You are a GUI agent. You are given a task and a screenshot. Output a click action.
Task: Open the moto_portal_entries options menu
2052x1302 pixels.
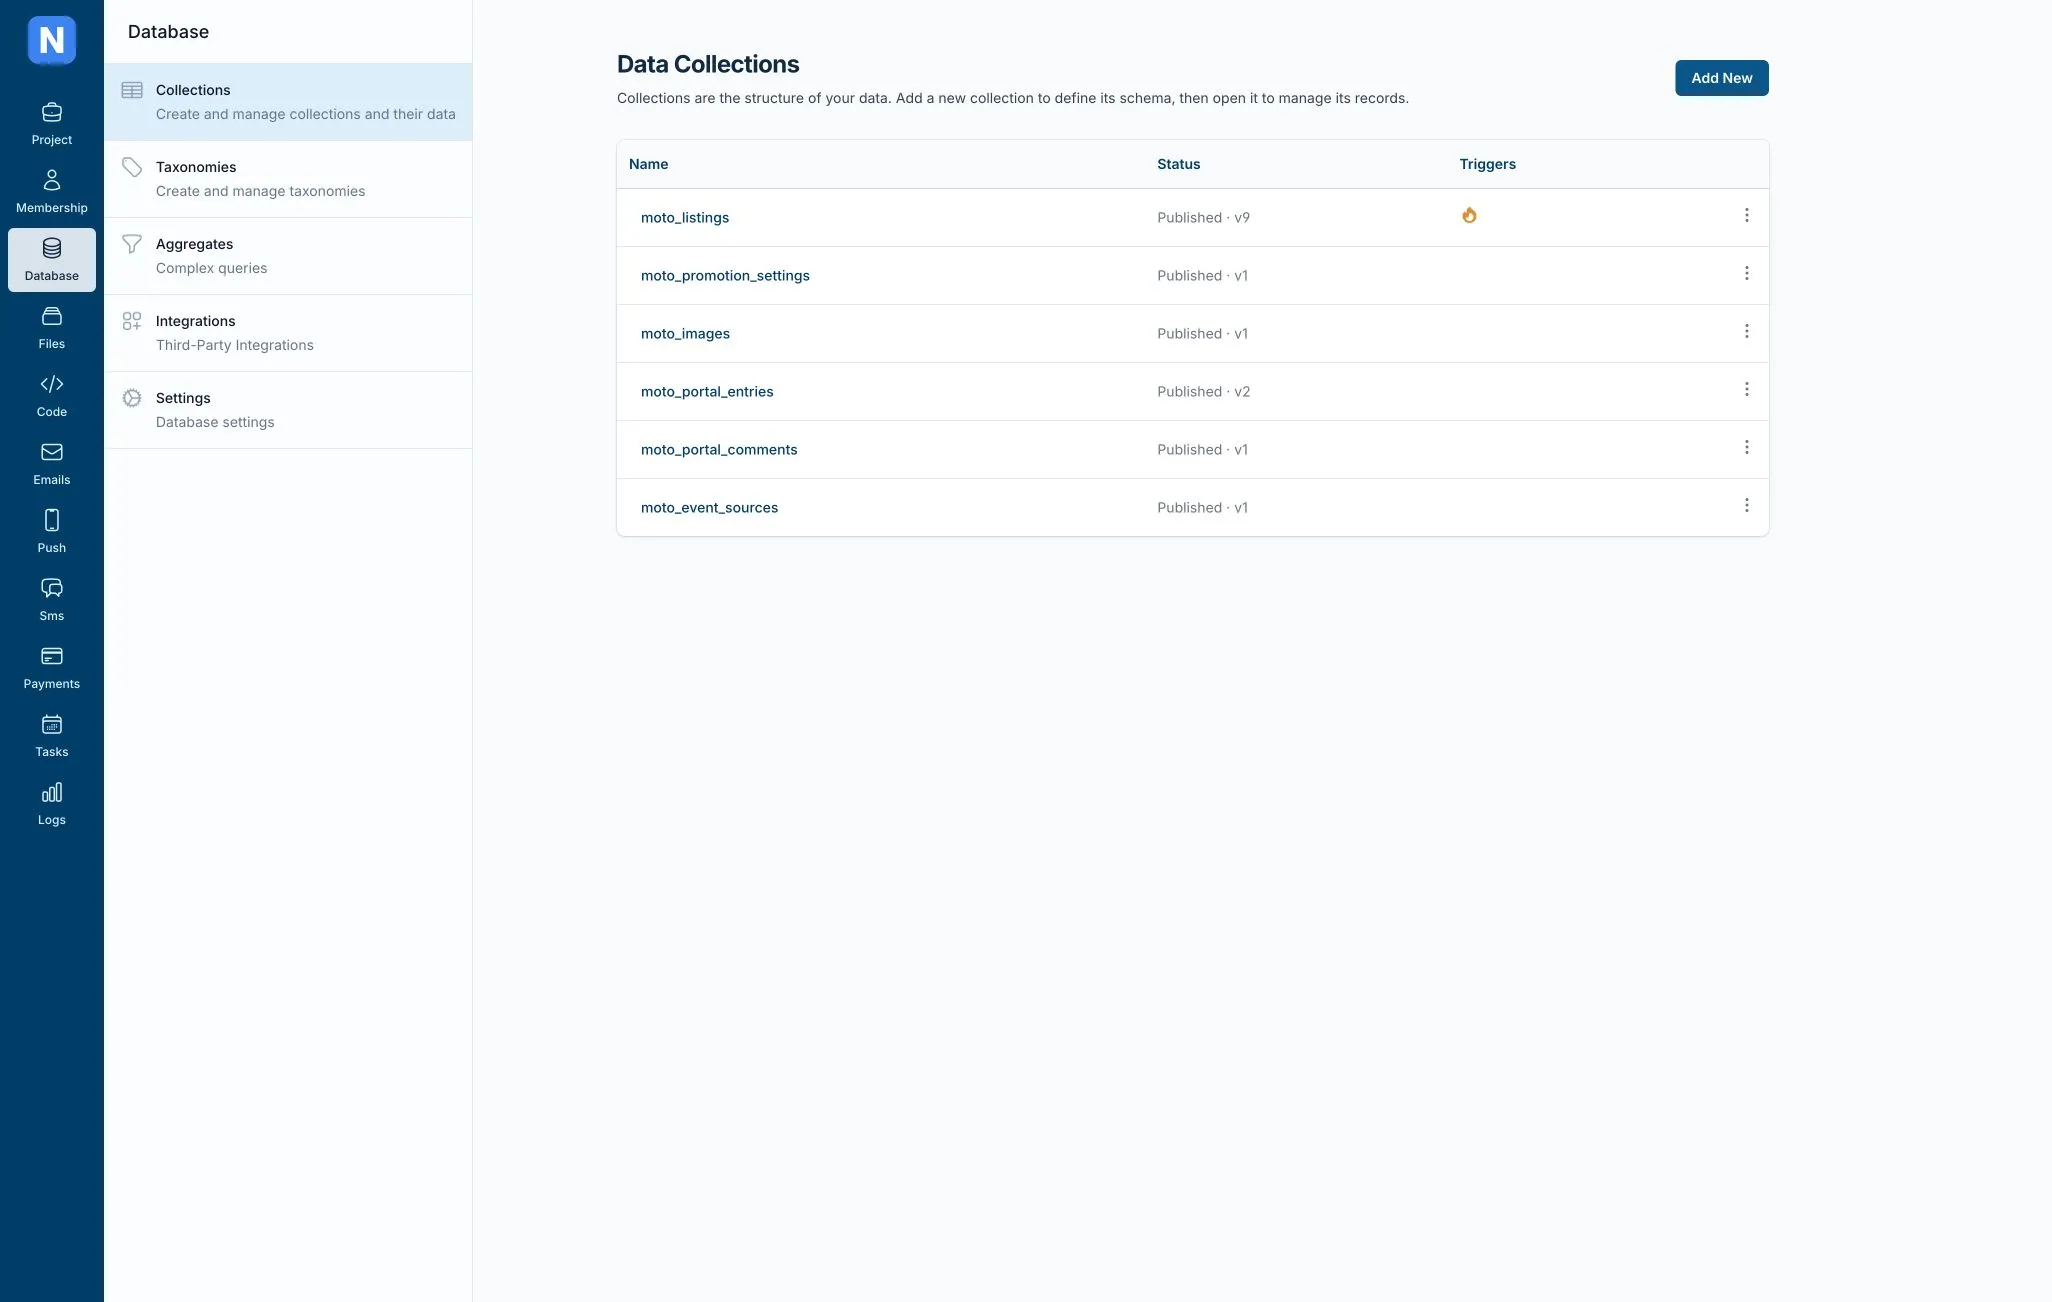pyautogui.click(x=1747, y=389)
